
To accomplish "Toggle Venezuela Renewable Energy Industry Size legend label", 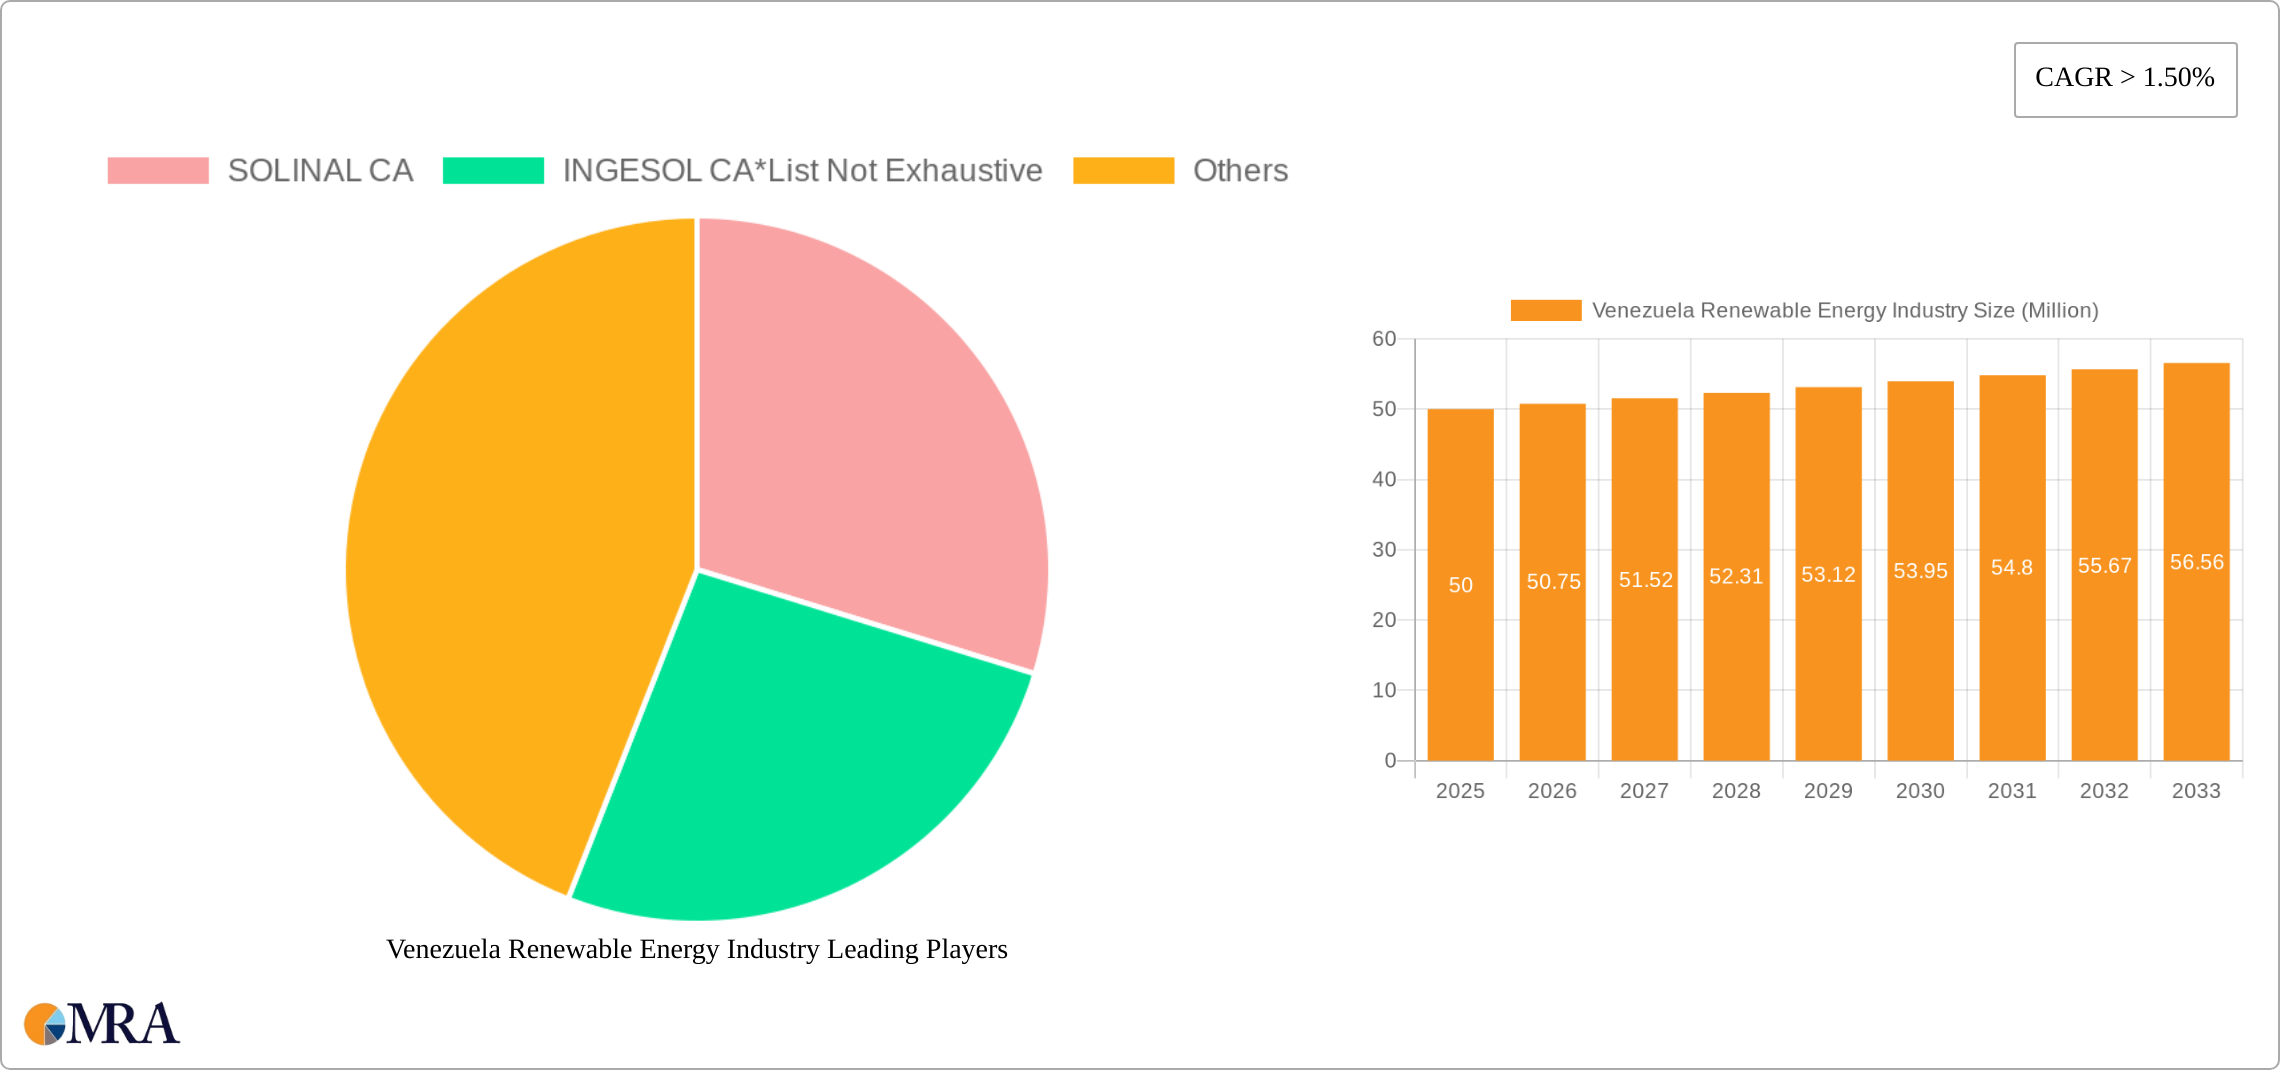I will (1845, 311).
